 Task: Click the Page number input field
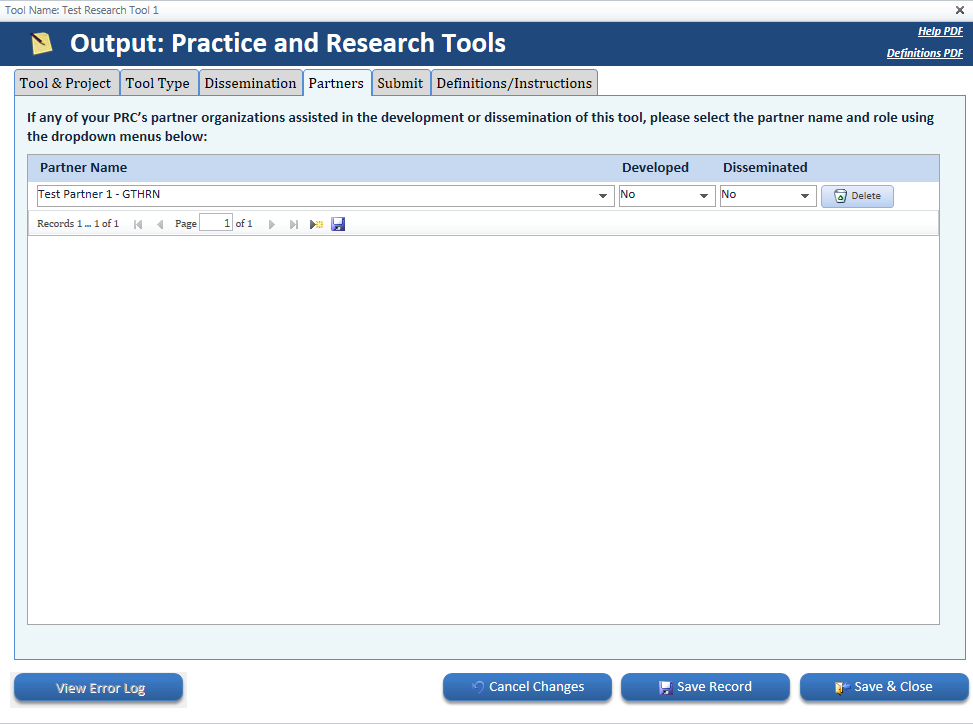tap(216, 223)
